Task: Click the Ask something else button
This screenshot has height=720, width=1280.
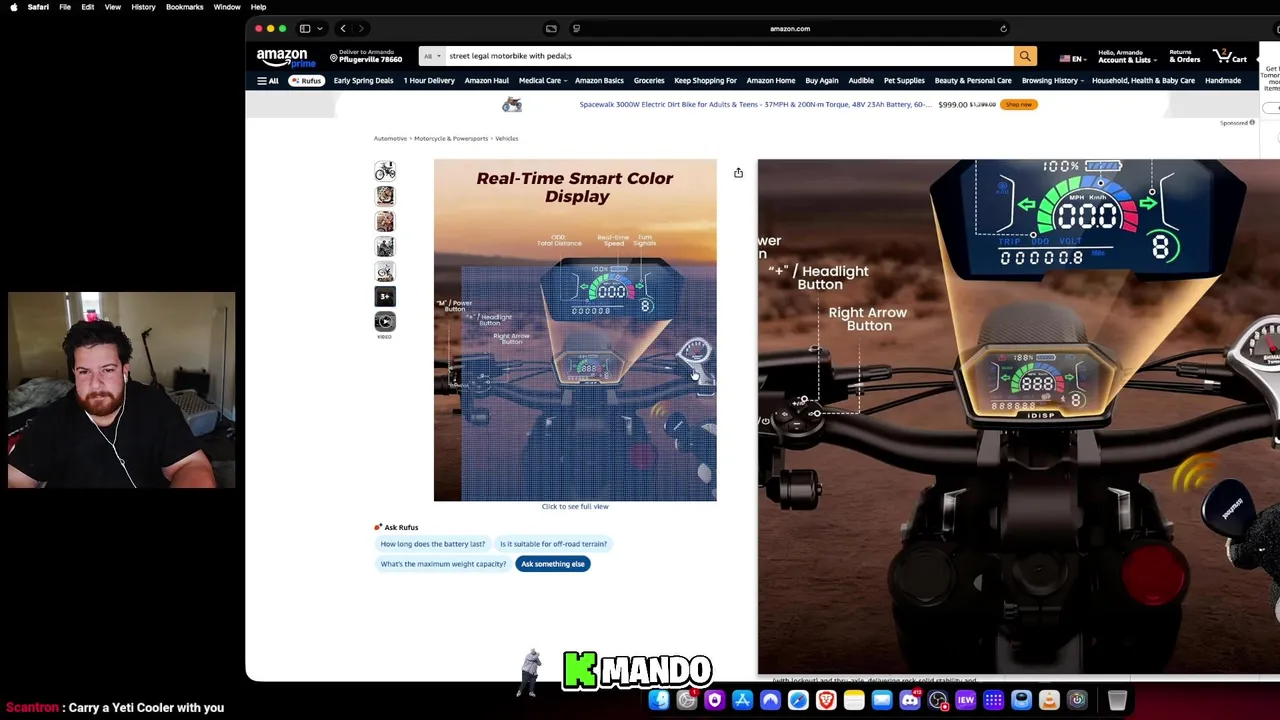Action: pos(553,564)
